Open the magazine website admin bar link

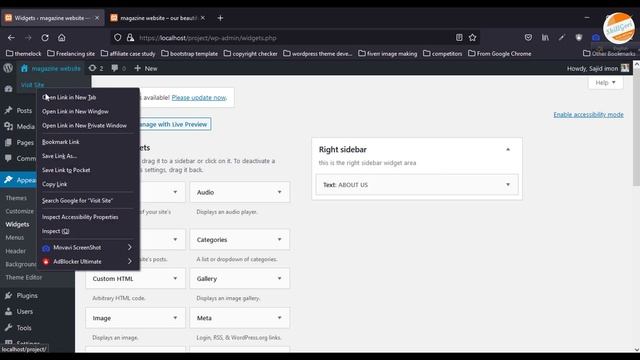point(51,68)
